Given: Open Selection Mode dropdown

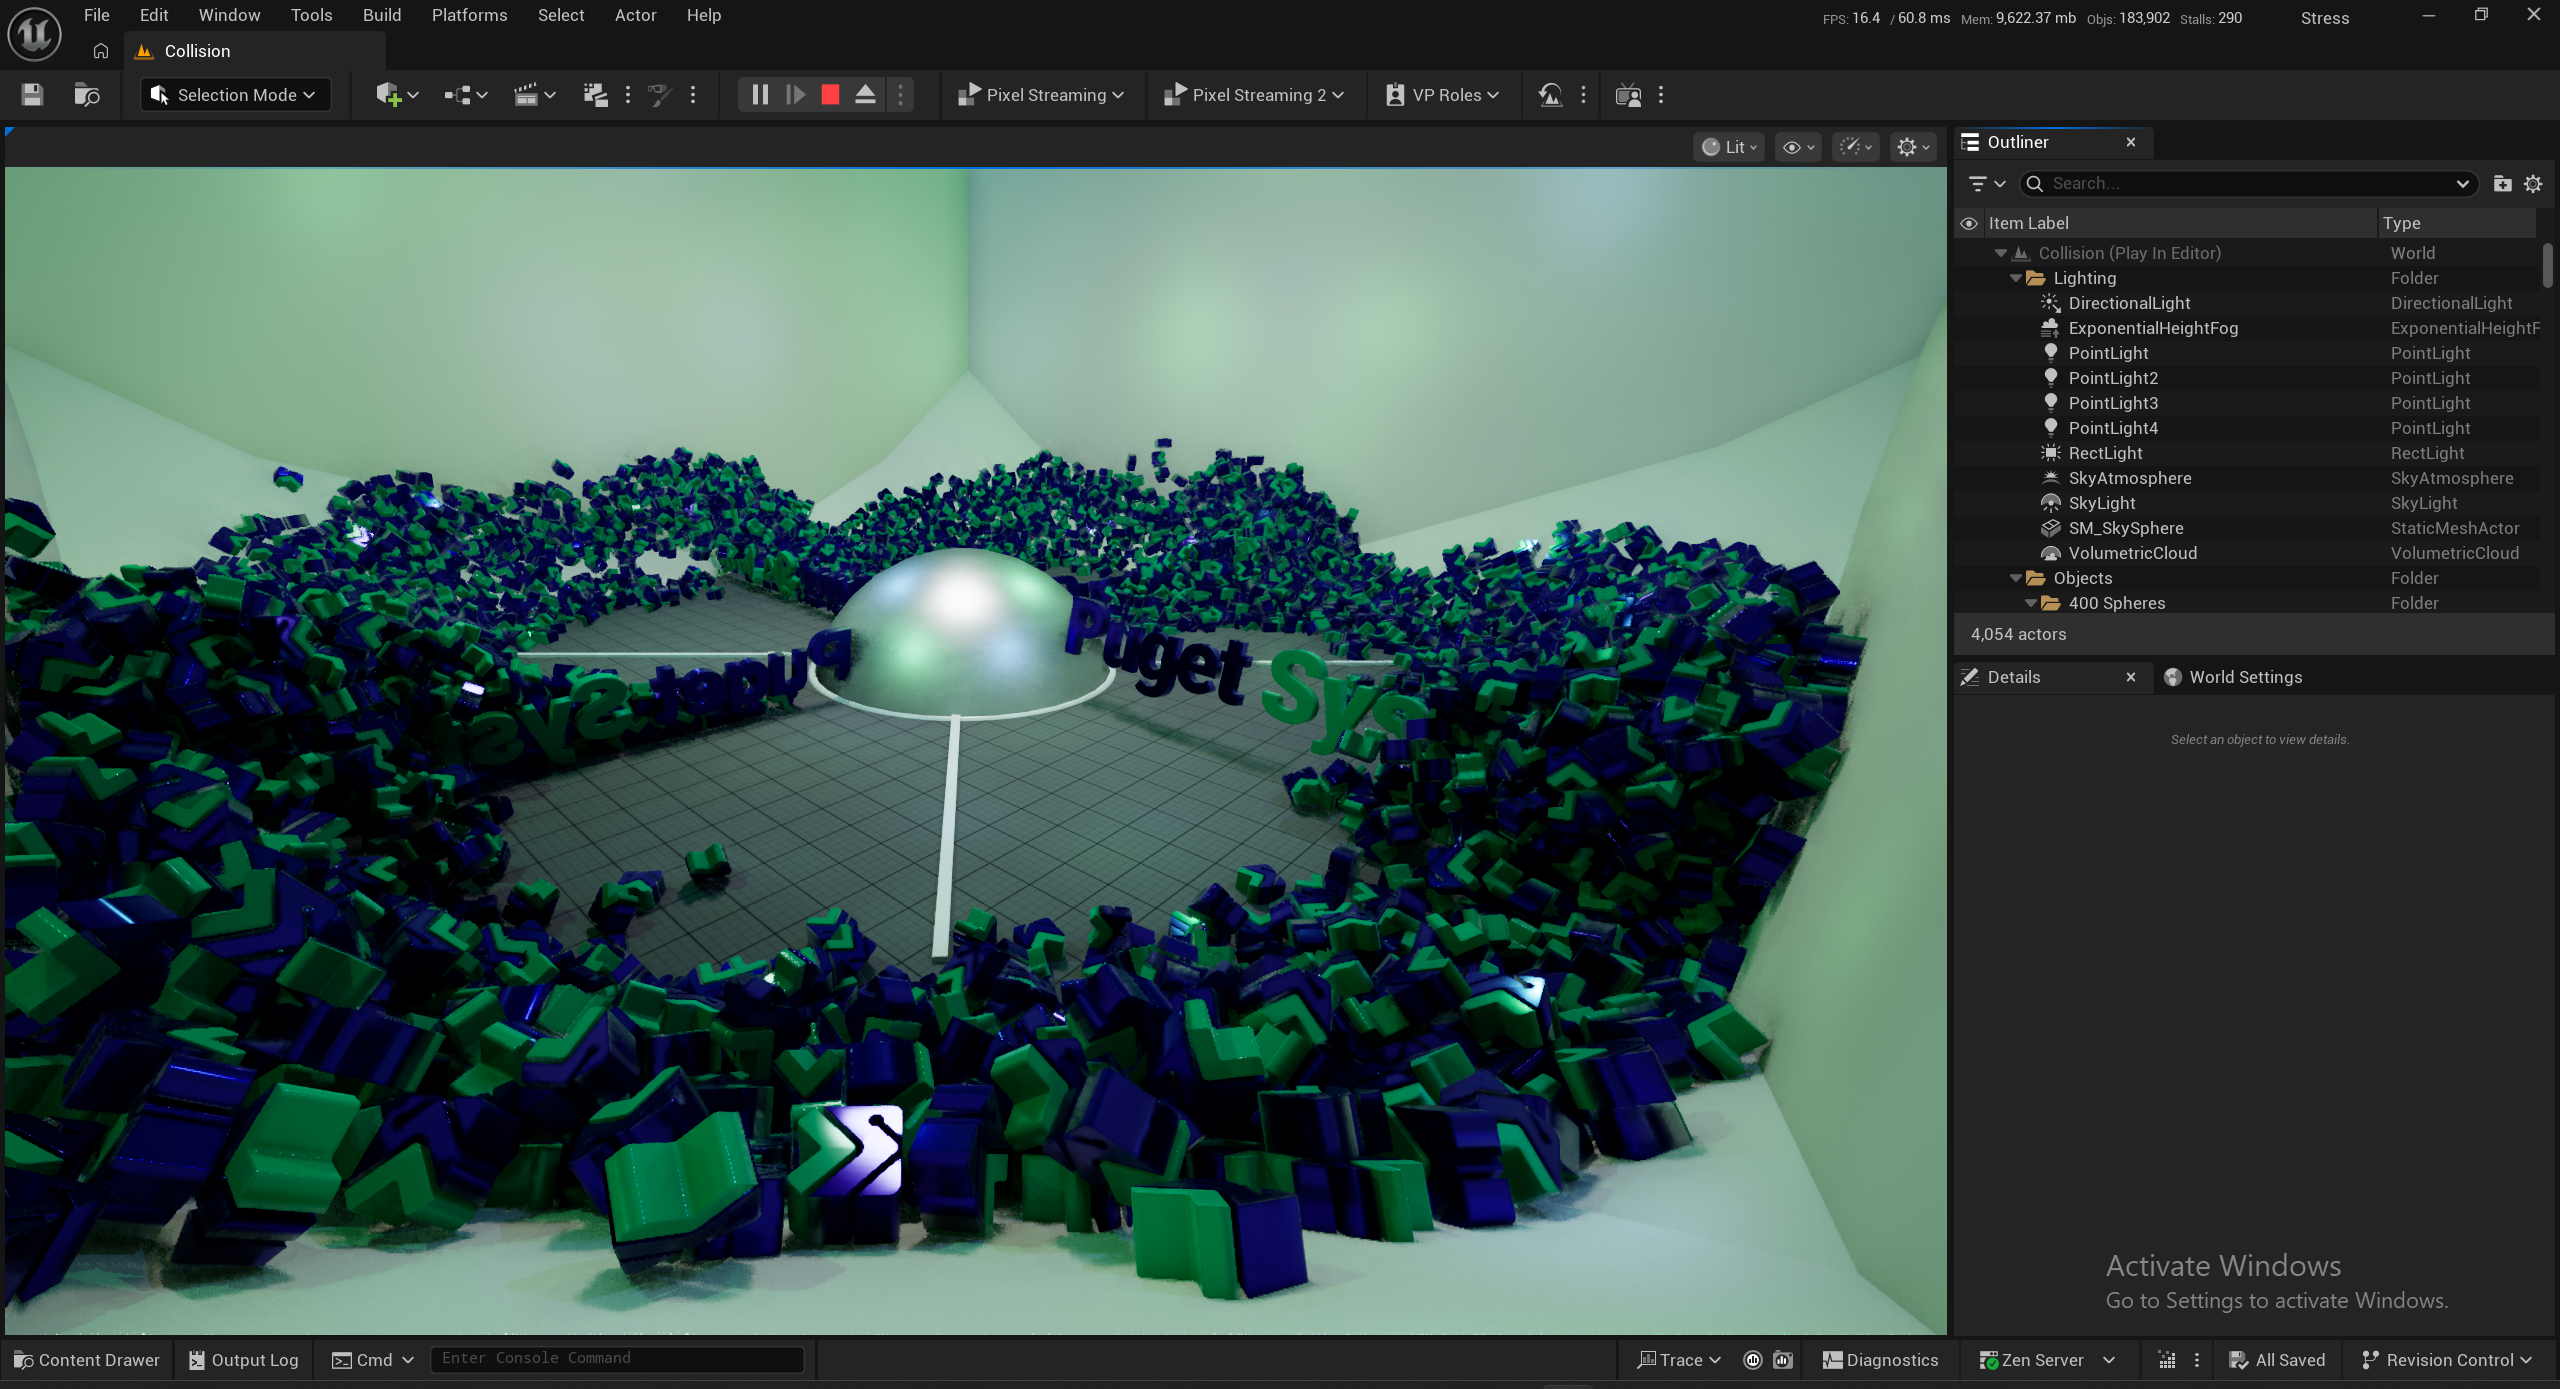Looking at the screenshot, I should tap(235, 95).
